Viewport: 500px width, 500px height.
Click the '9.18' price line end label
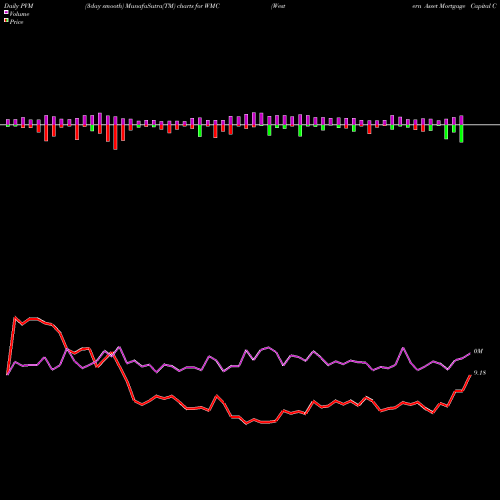pyautogui.click(x=480, y=373)
